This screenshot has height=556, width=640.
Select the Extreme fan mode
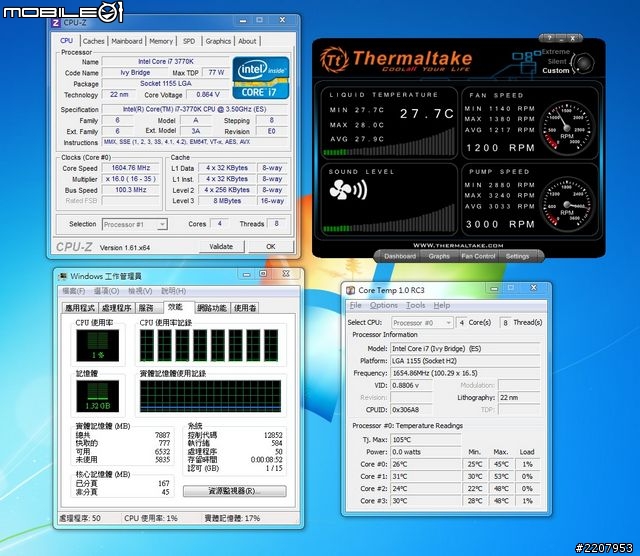coord(556,52)
